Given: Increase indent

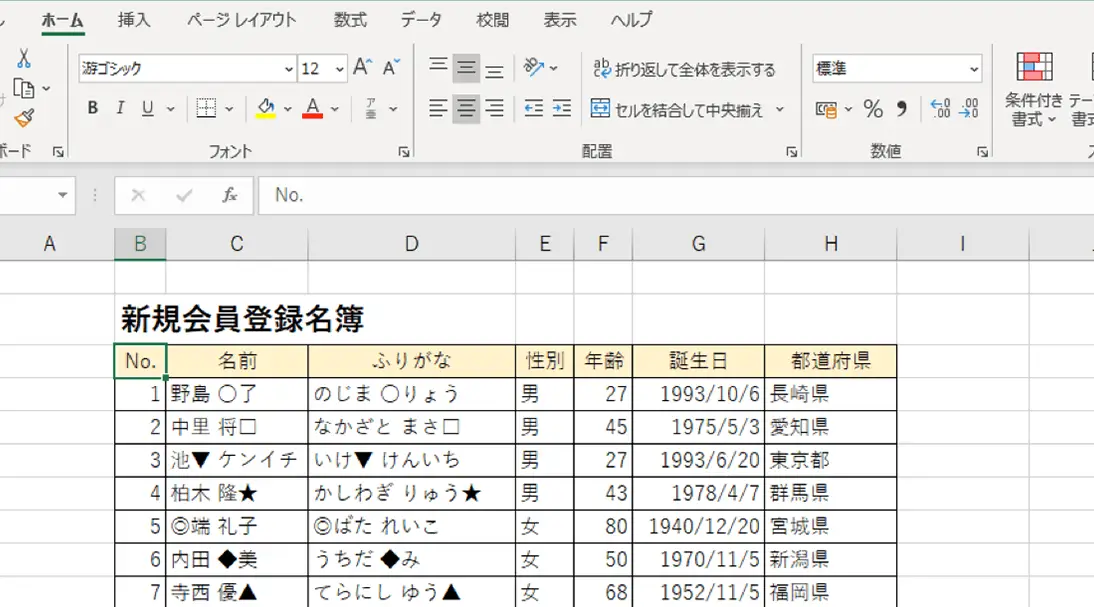Looking at the screenshot, I should [562, 108].
